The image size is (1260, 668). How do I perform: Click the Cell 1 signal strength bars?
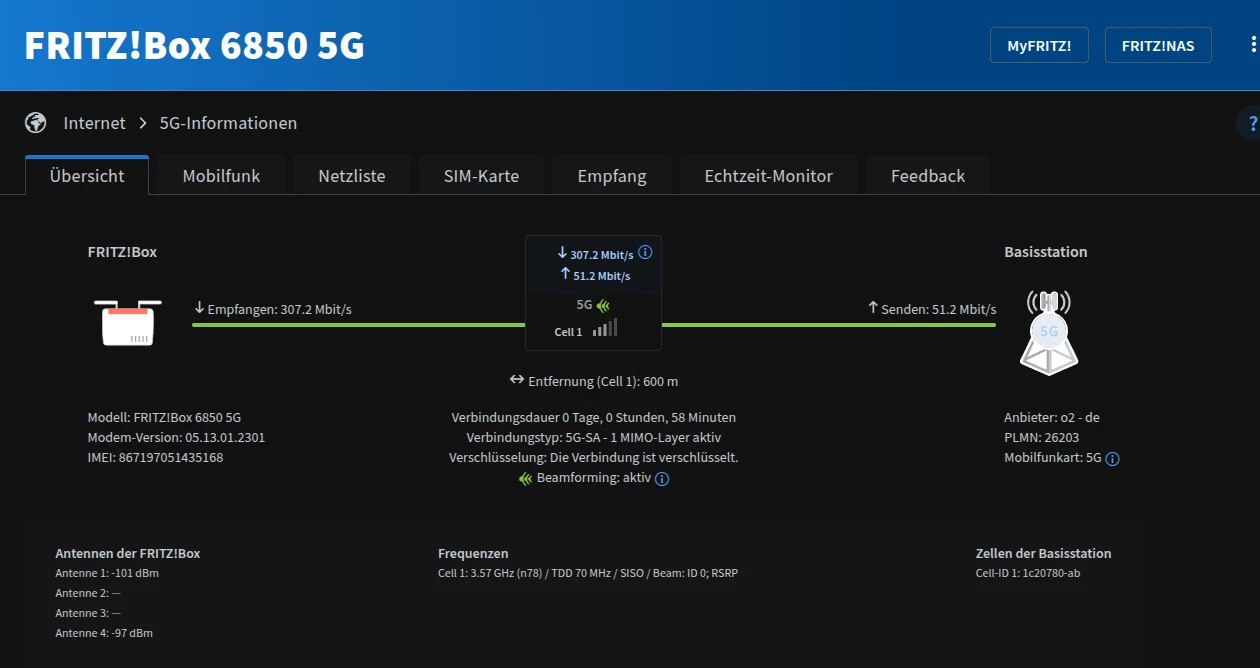605,328
